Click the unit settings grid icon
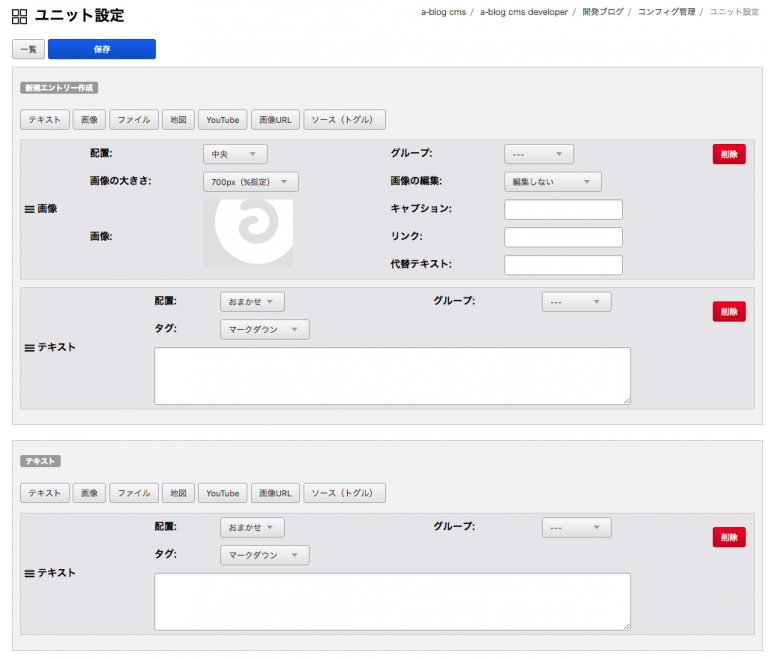The width and height of the screenshot is (775, 659). click(x=20, y=16)
